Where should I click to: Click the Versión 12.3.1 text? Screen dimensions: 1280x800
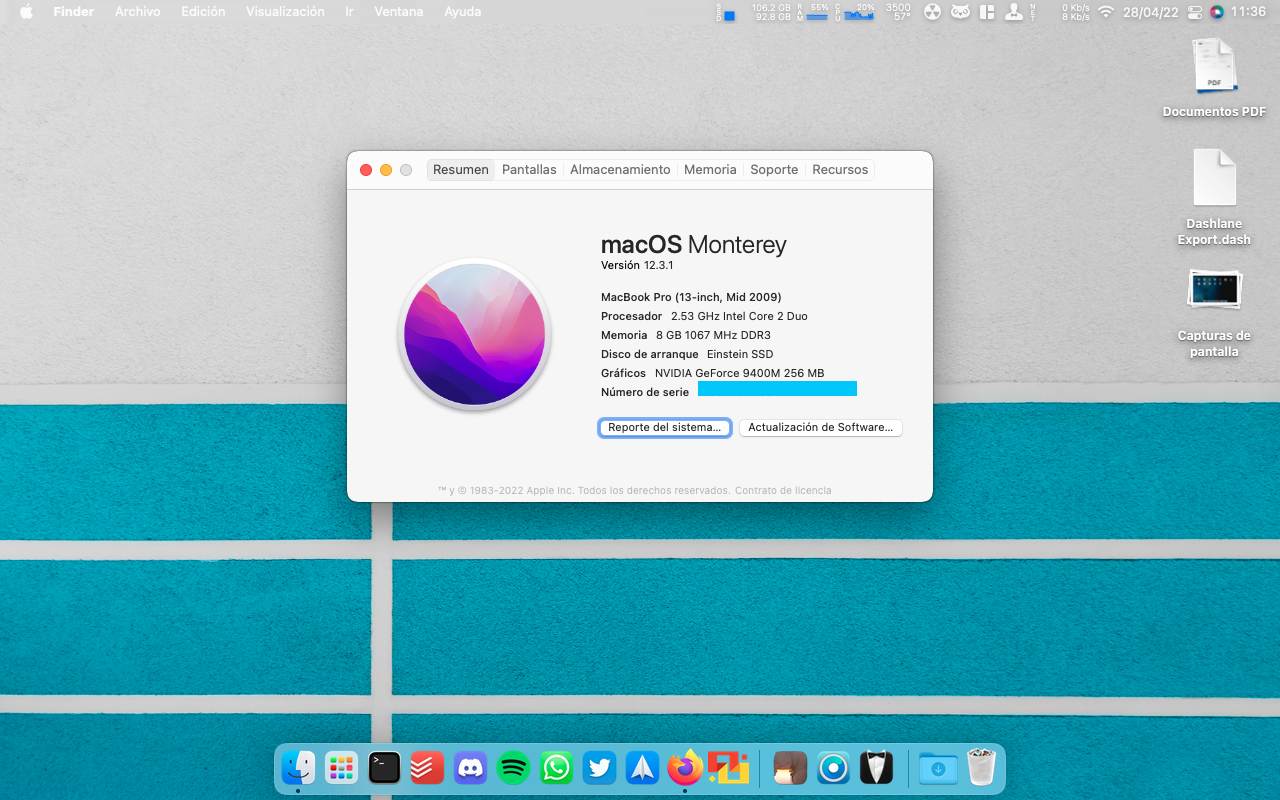click(637, 265)
